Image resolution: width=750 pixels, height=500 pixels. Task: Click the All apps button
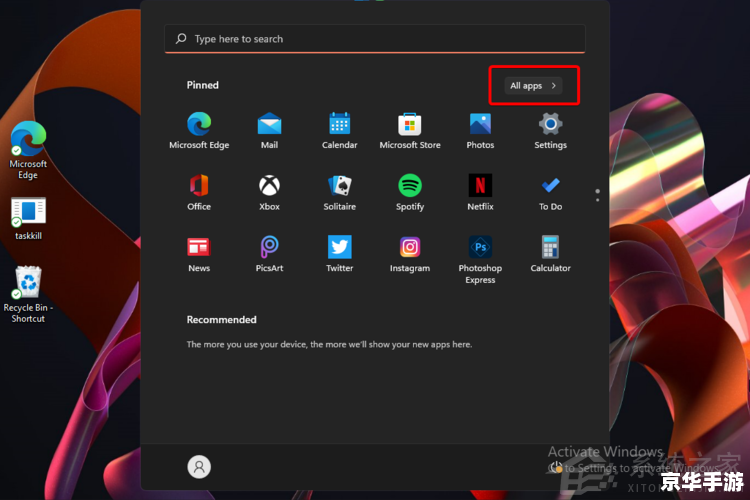point(533,86)
